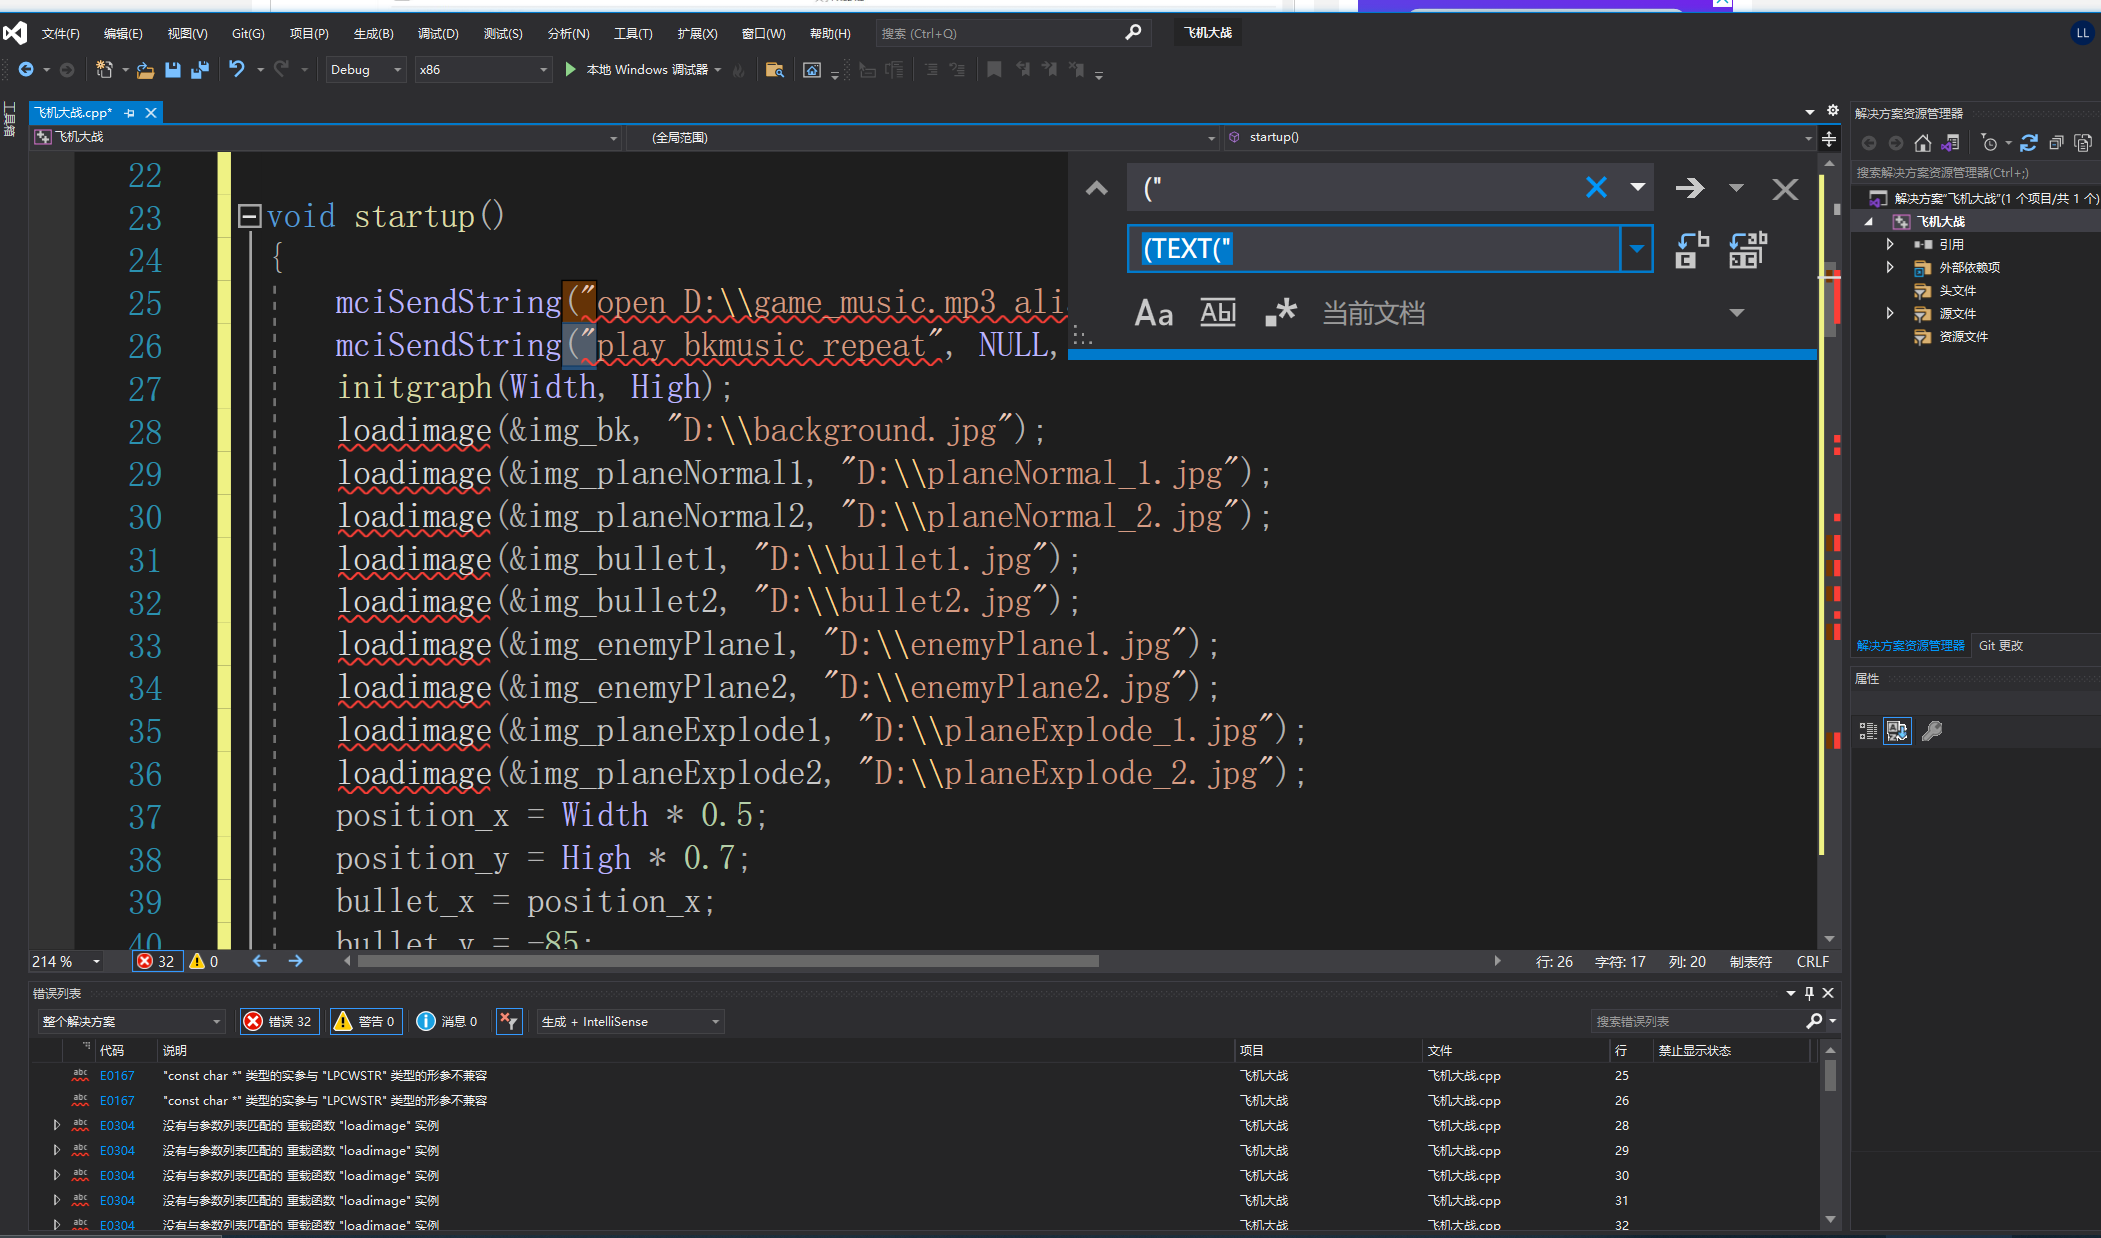Open the 编辑(E) menu

point(123,33)
